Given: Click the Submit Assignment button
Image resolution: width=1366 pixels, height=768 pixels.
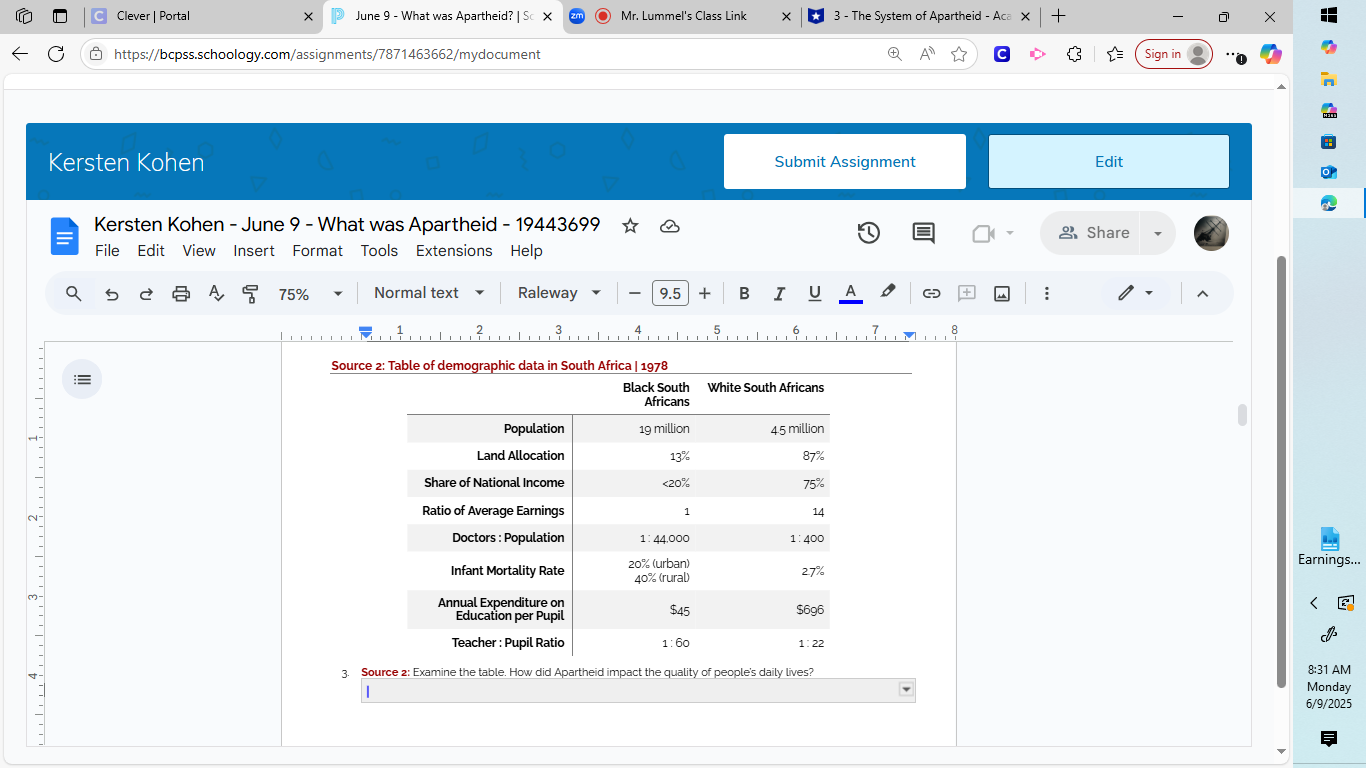Looking at the screenshot, I should (845, 162).
